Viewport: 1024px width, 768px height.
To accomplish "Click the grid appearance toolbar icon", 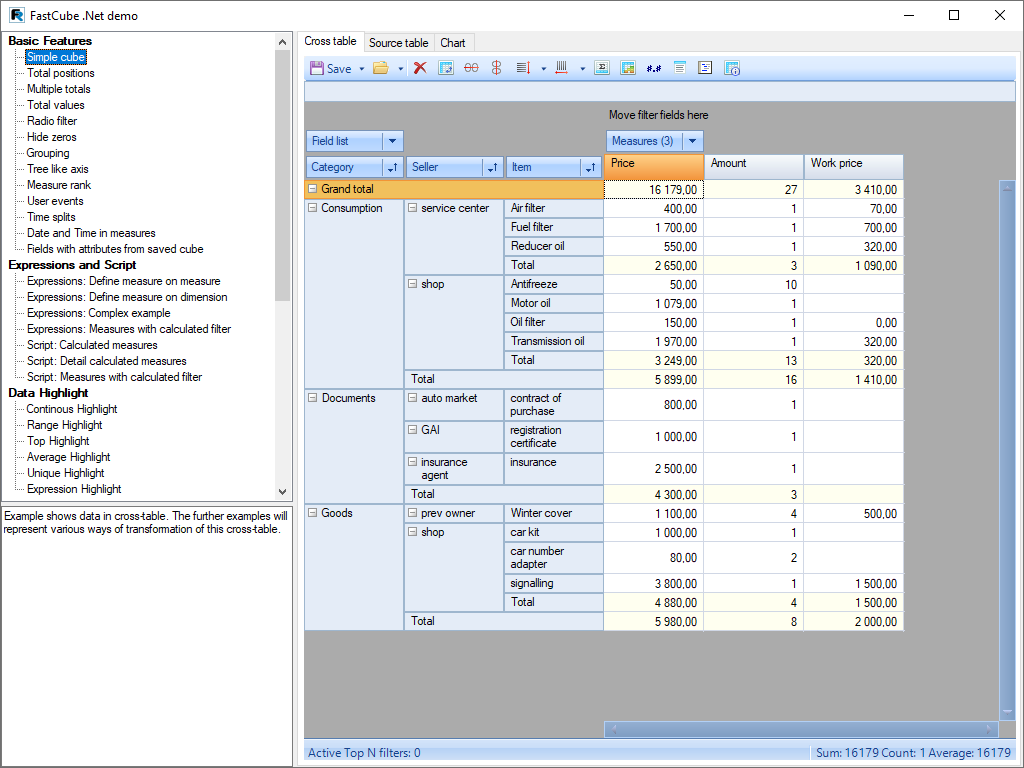I will pyautogui.click(x=627, y=68).
